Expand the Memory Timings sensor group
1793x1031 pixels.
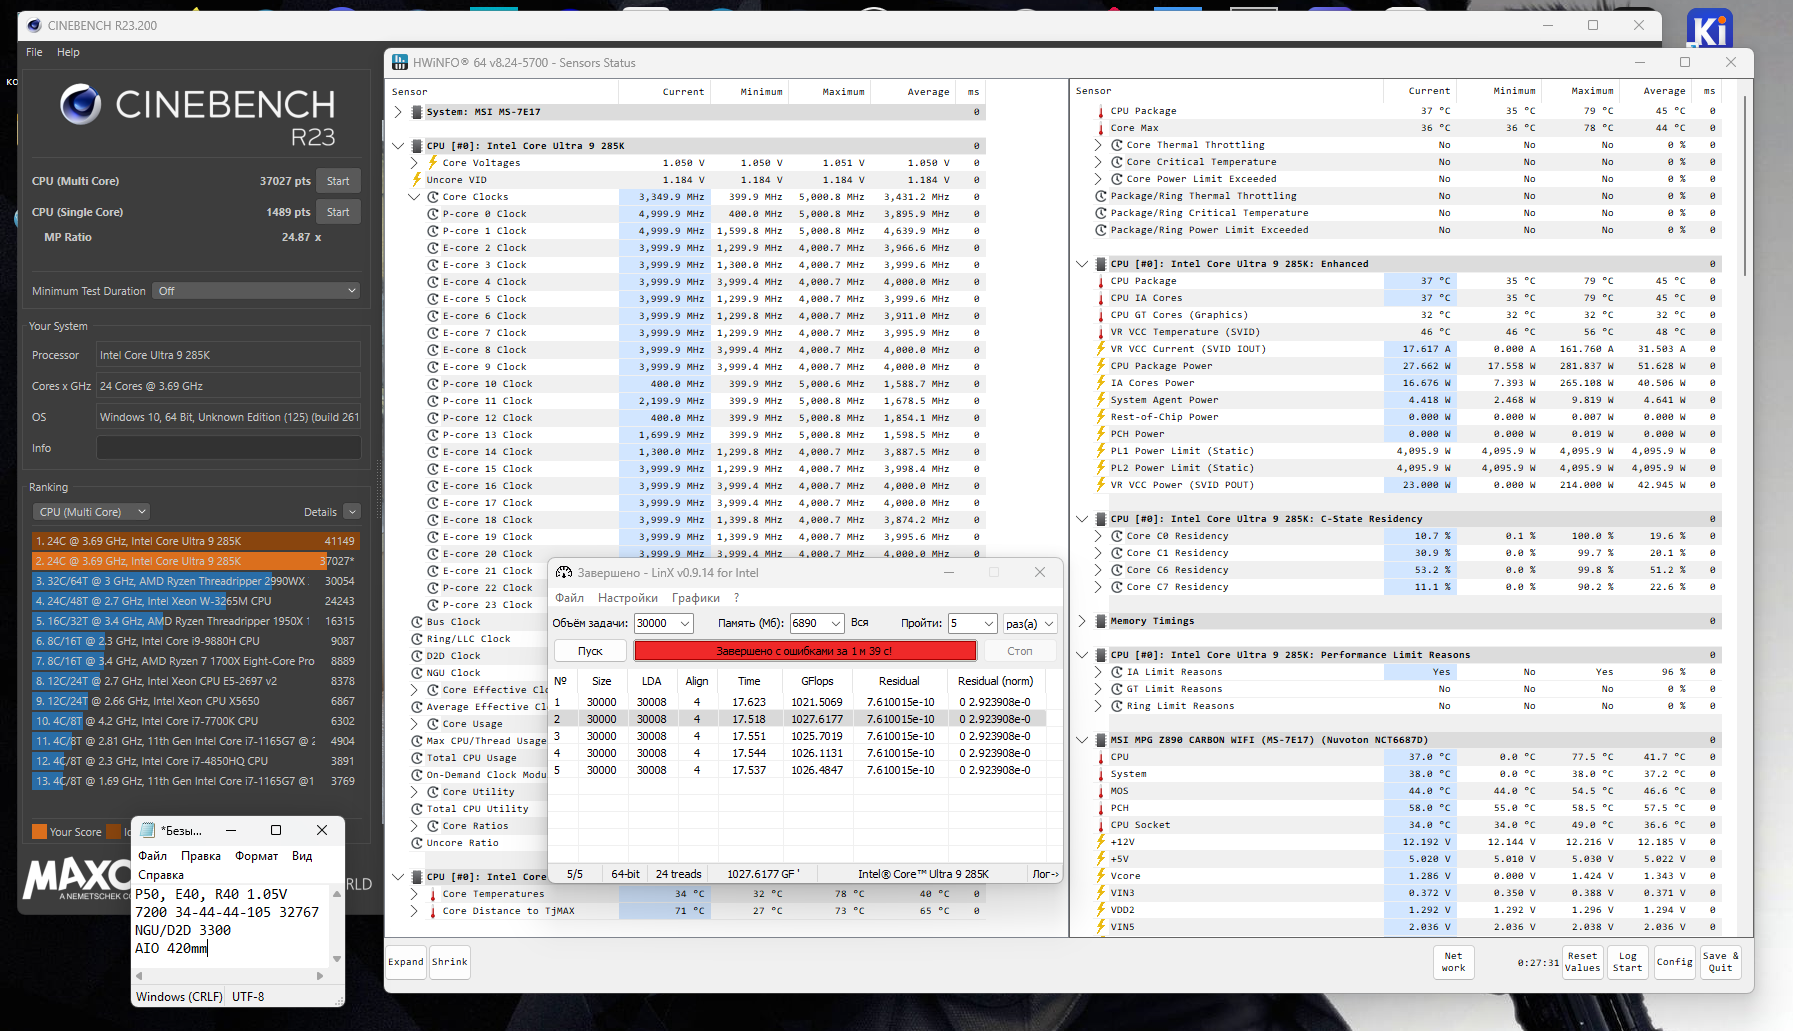1082,620
